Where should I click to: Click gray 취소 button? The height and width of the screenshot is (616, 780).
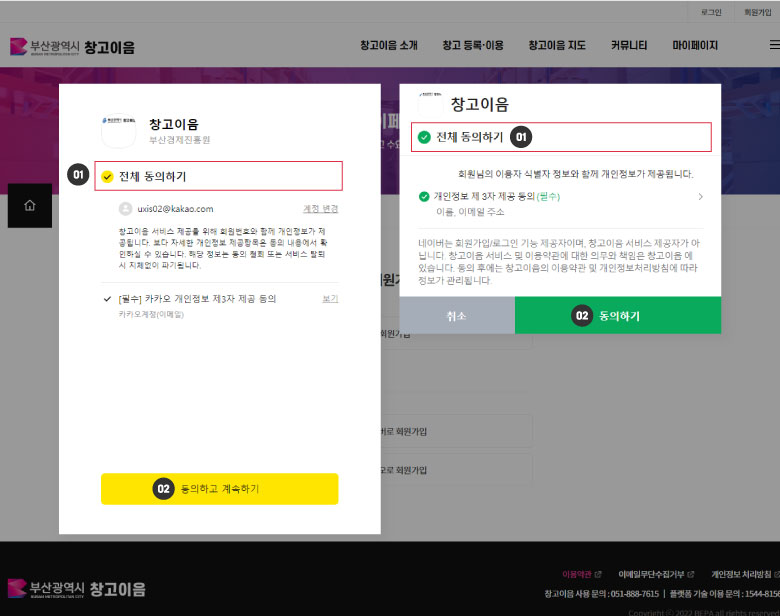pos(457,315)
